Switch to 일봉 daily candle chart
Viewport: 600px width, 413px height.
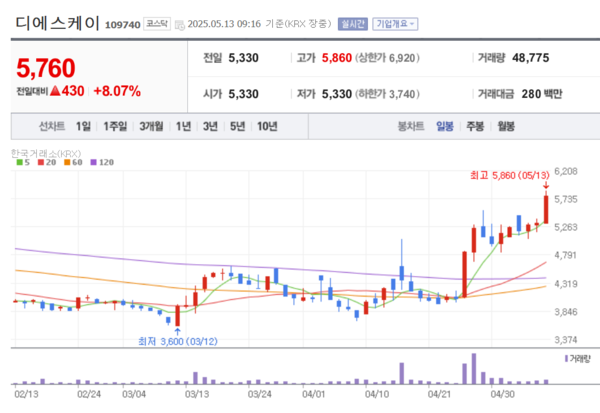(445, 126)
